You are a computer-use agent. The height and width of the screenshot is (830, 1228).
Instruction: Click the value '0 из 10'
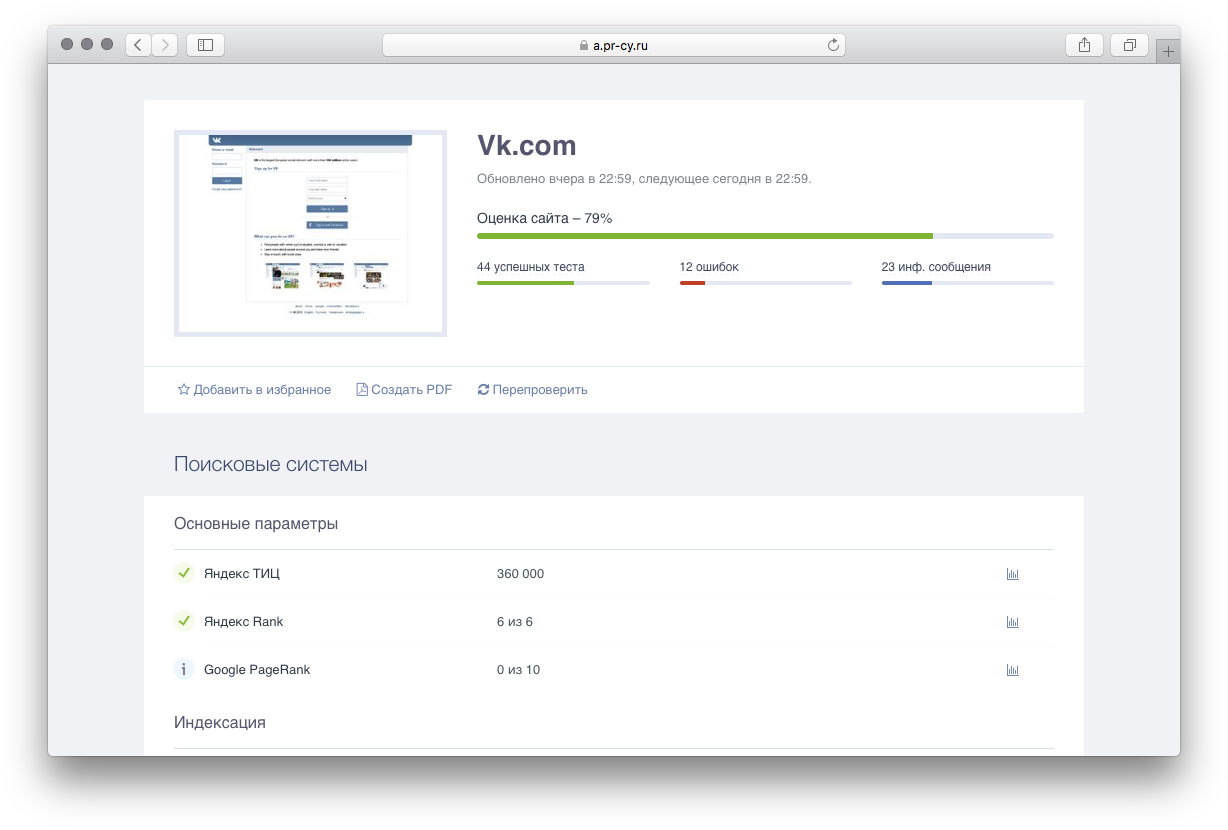[518, 670]
